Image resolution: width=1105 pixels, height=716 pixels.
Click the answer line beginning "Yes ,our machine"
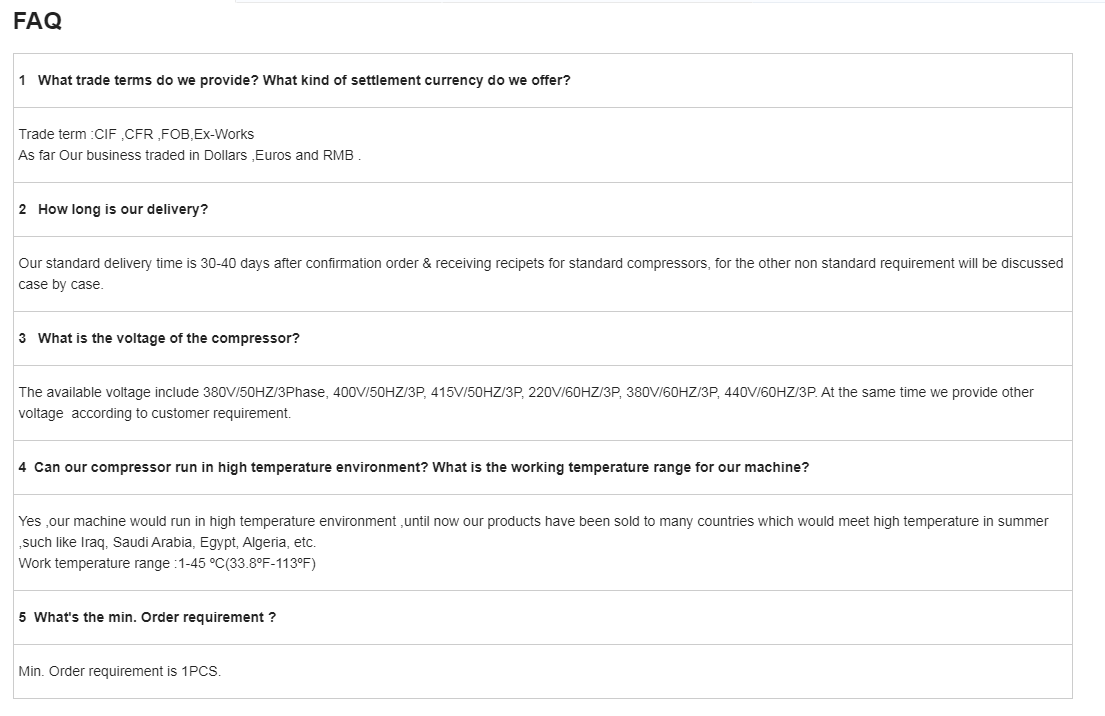(x=533, y=521)
